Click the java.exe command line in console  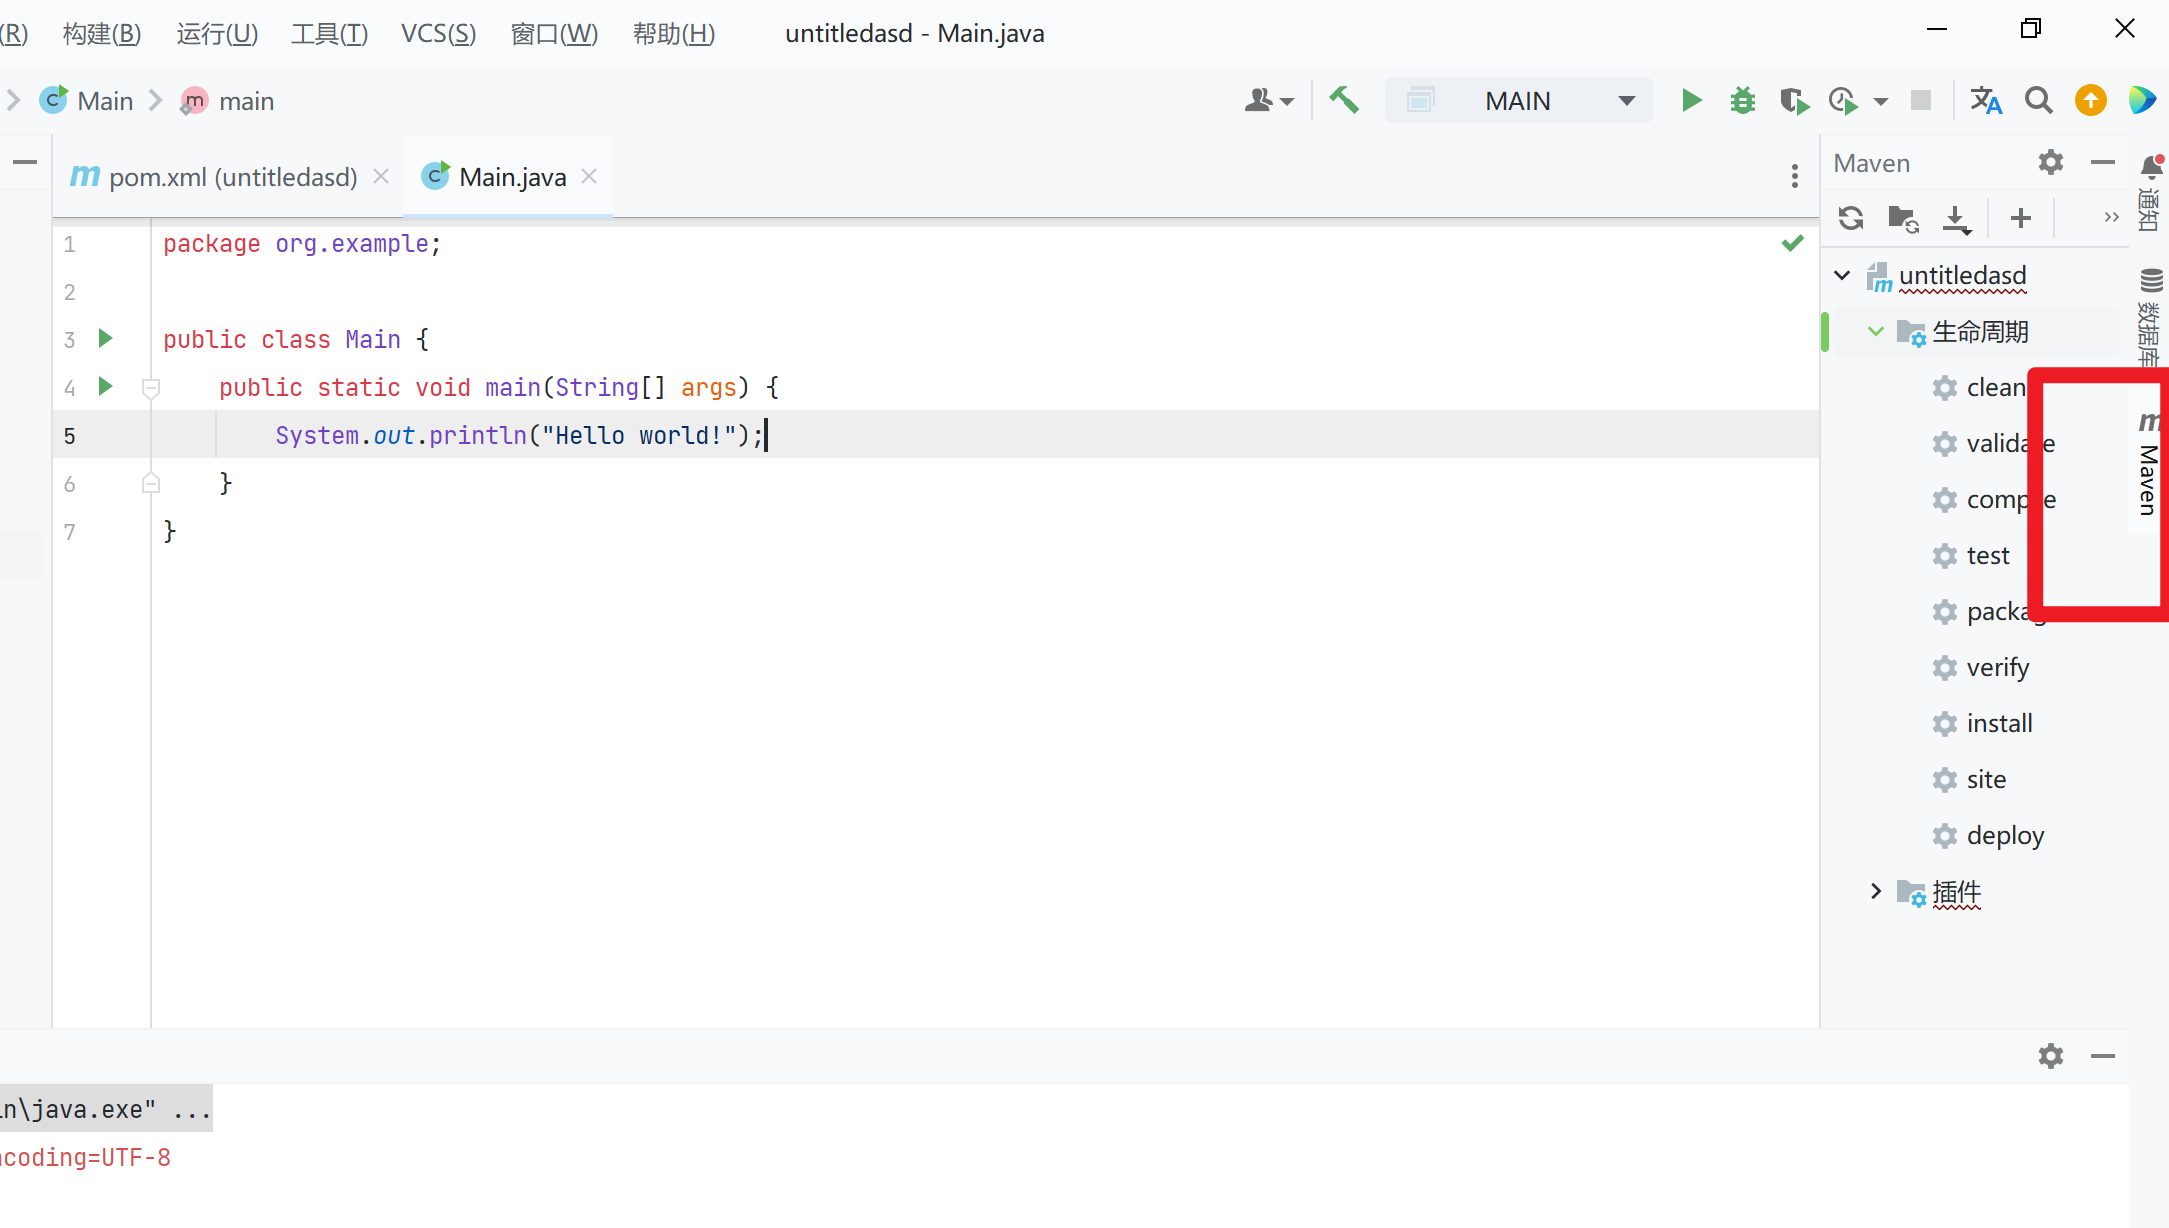click(106, 1109)
